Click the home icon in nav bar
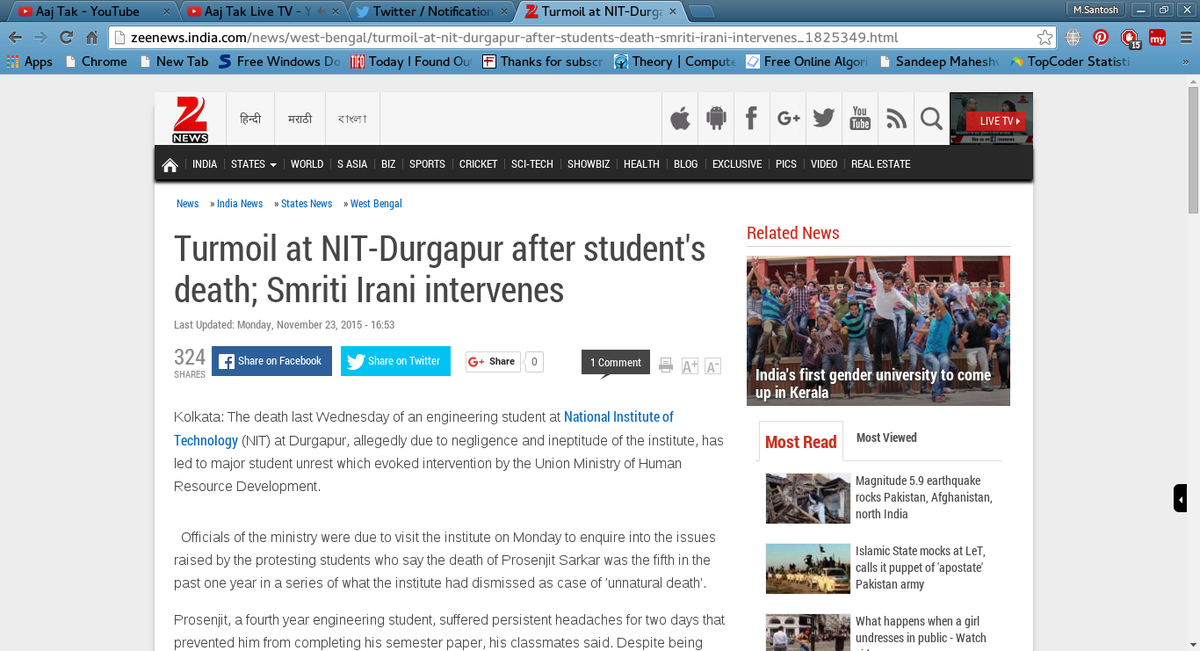 [x=170, y=164]
